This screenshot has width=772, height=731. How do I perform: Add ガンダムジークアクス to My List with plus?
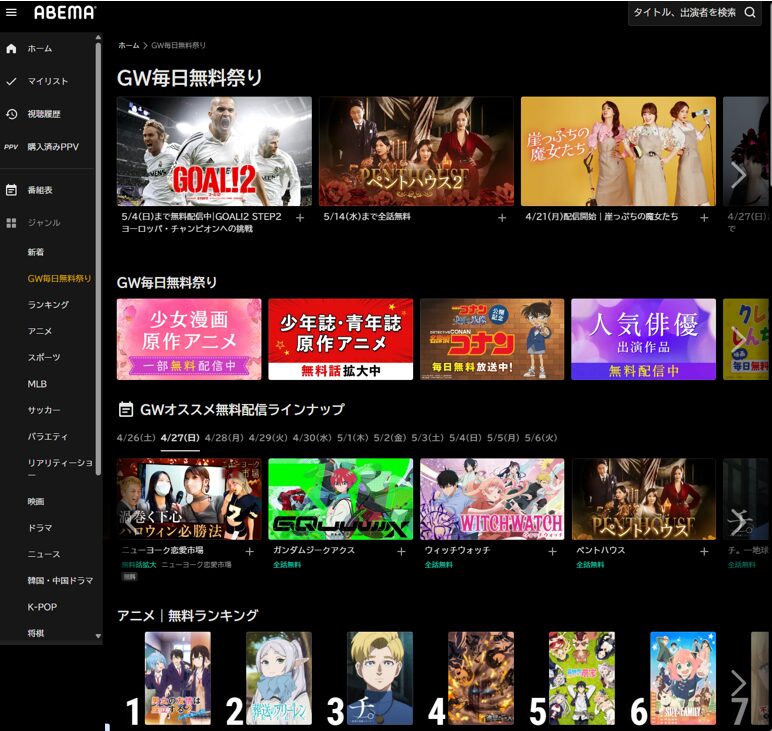pos(401,551)
